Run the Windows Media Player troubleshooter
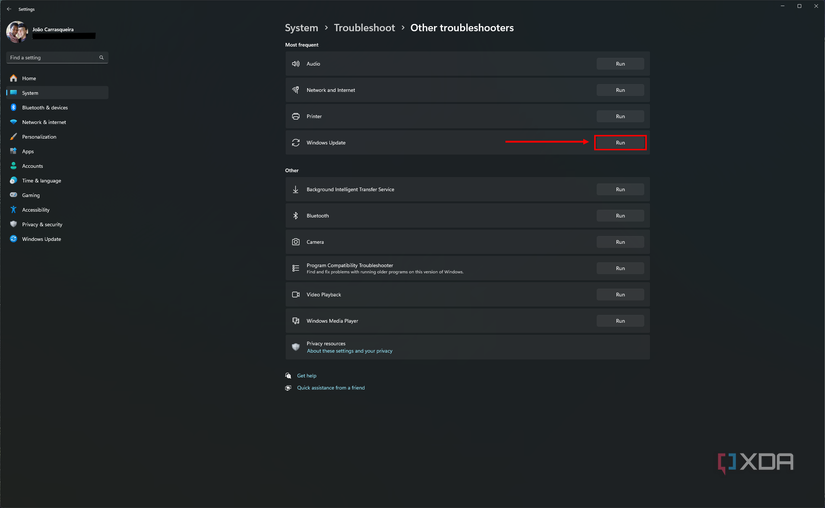Viewport: 825px width, 508px height. click(x=620, y=321)
